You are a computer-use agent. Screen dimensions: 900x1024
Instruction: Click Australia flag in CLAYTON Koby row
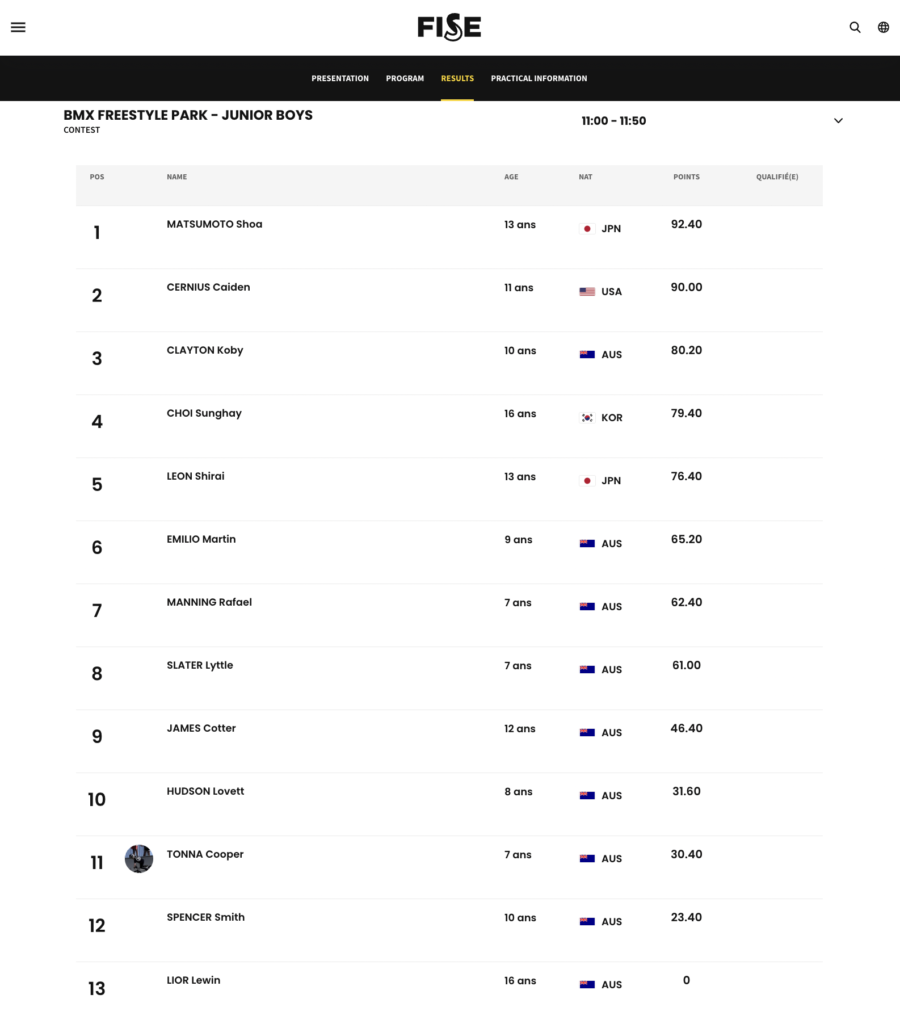[x=587, y=355]
